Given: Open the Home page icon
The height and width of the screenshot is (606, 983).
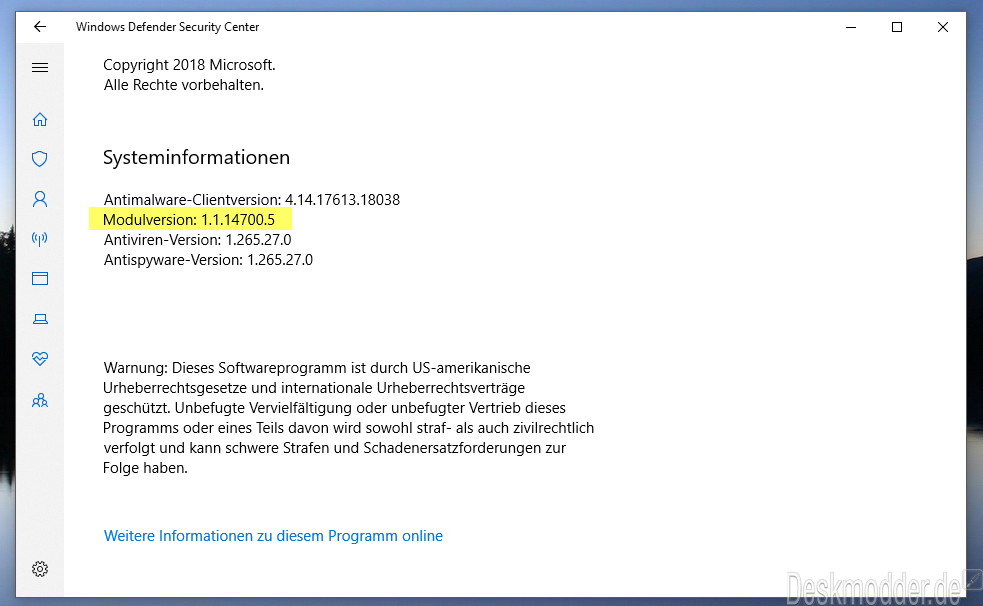Looking at the screenshot, I should pyautogui.click(x=40, y=119).
